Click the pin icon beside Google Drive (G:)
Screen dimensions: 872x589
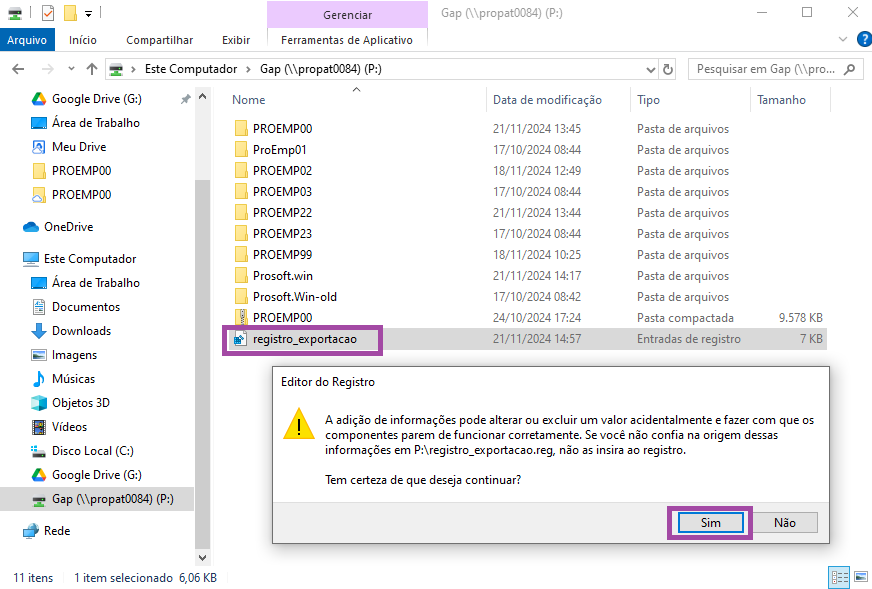click(185, 99)
